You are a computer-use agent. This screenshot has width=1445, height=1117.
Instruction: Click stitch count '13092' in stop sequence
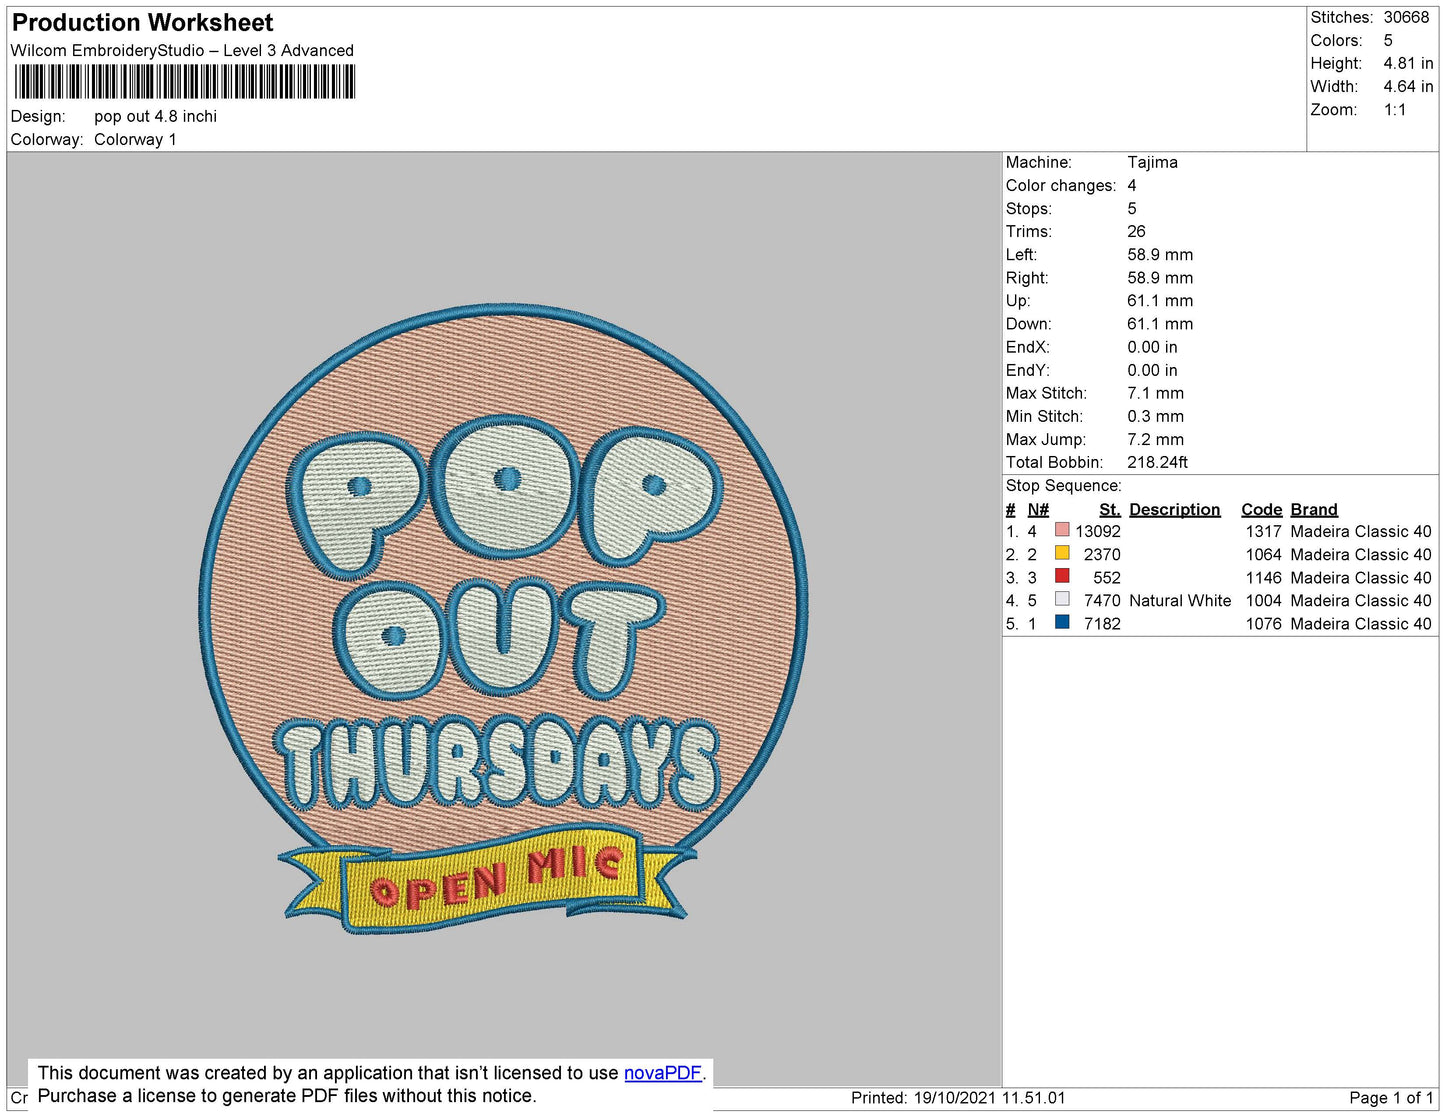(x=1098, y=531)
